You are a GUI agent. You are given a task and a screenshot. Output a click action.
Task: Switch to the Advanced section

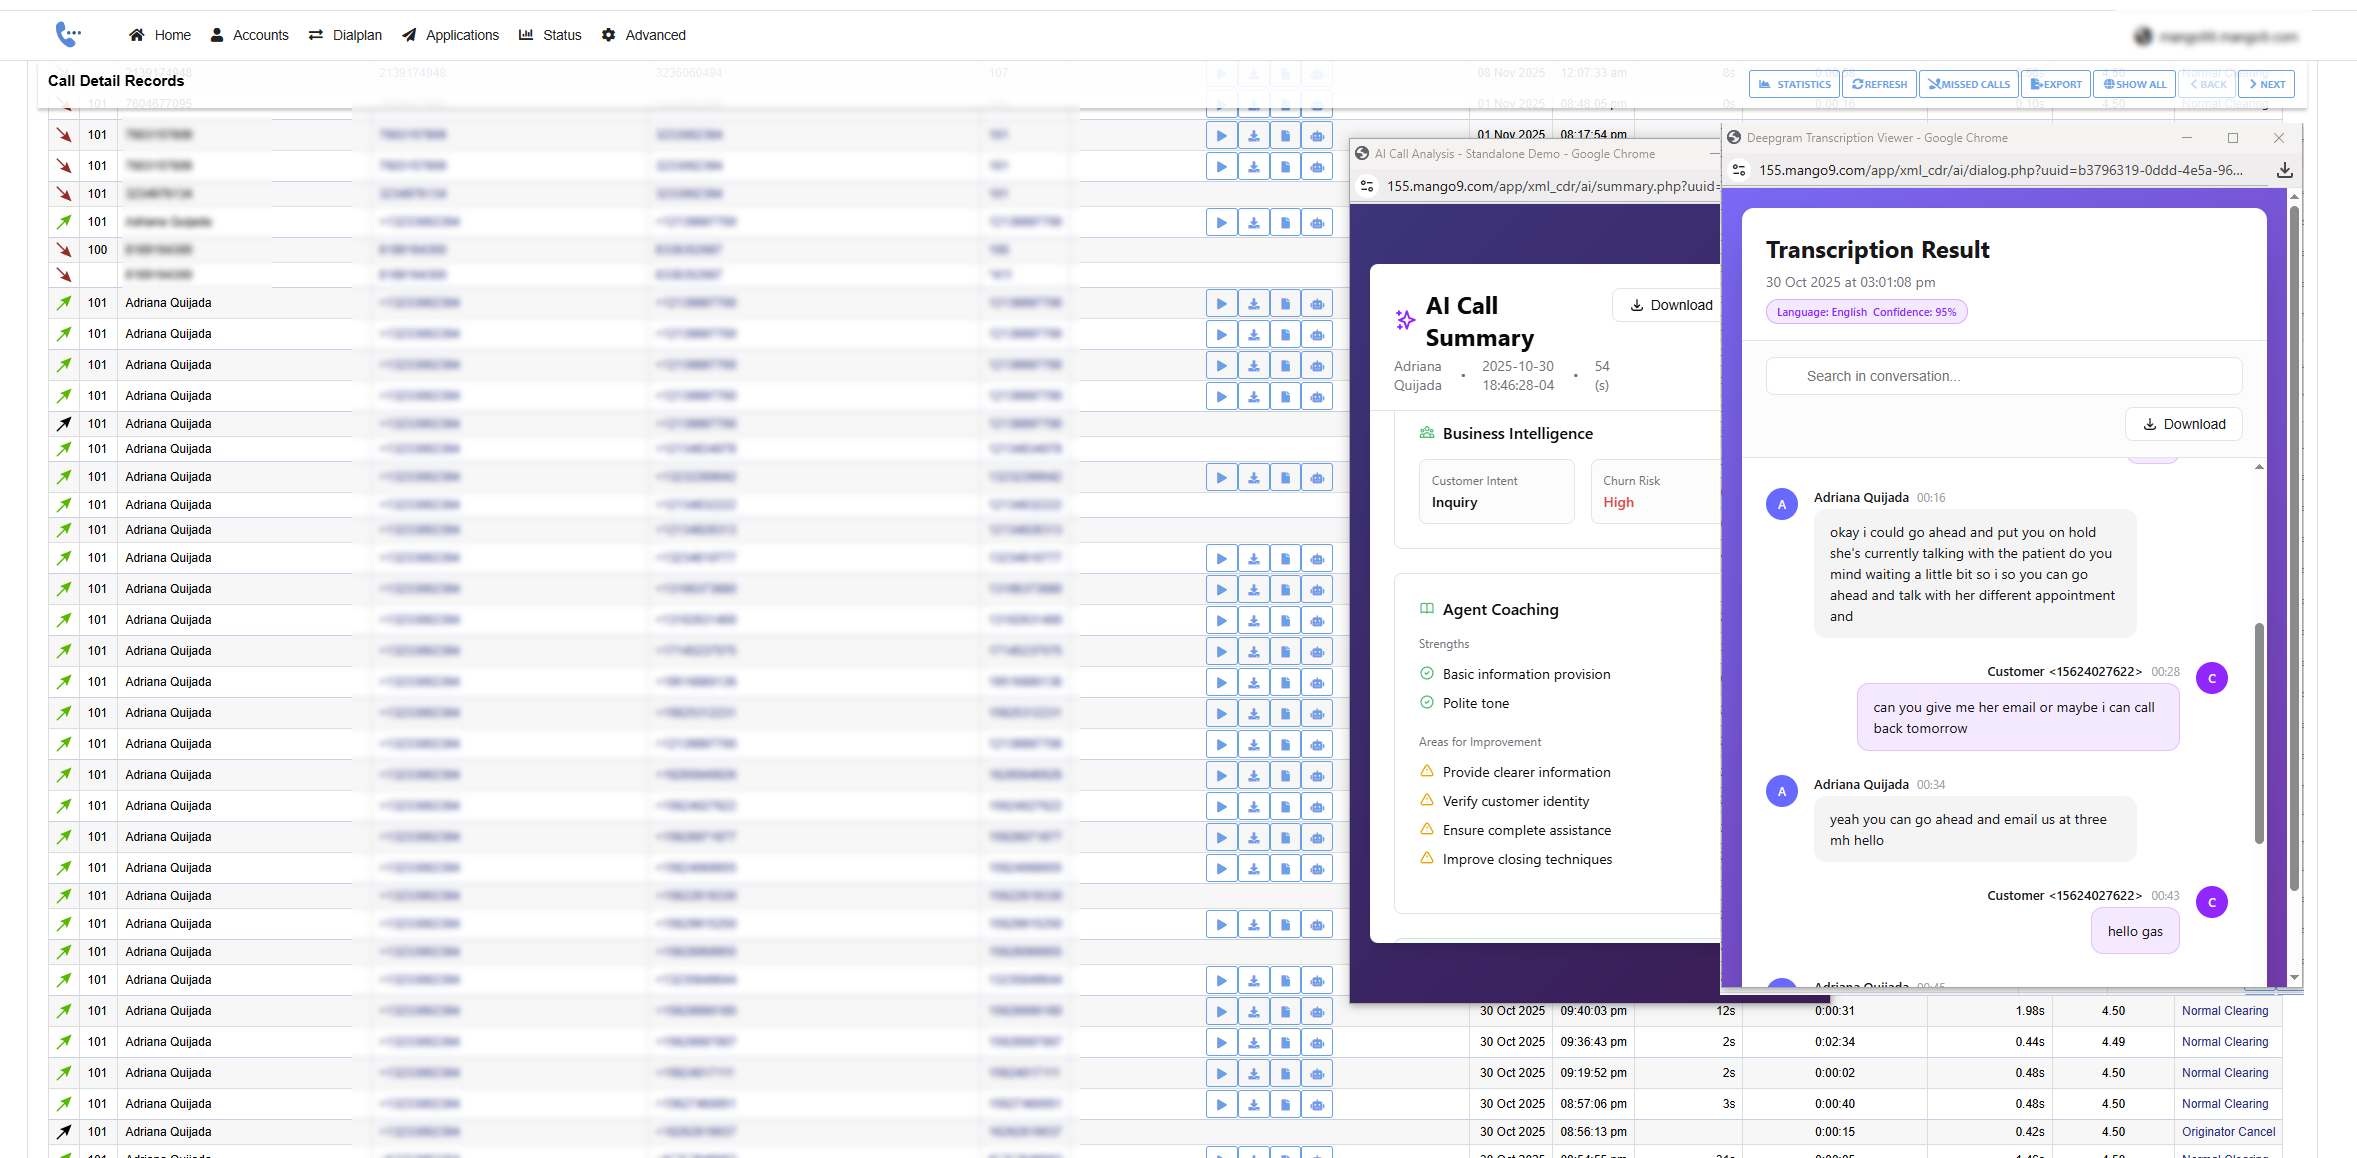[643, 34]
